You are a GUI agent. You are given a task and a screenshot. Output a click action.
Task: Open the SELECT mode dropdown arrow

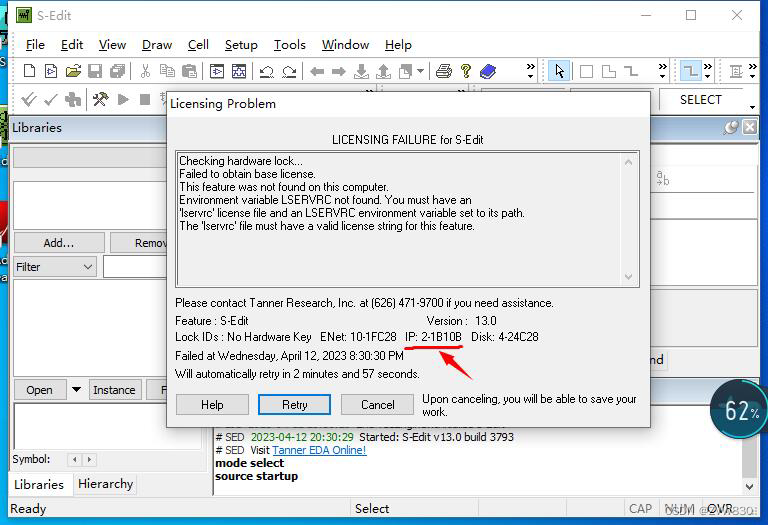coord(752,107)
